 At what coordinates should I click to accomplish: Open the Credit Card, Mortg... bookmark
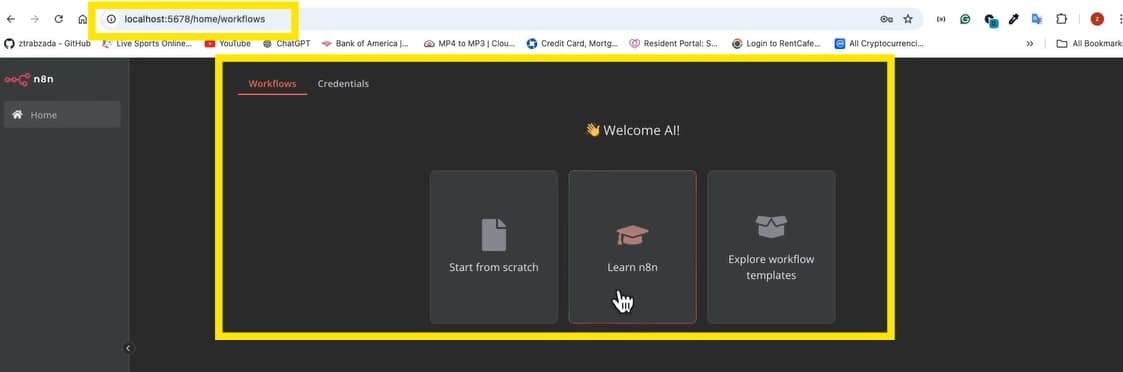pyautogui.click(x=572, y=44)
